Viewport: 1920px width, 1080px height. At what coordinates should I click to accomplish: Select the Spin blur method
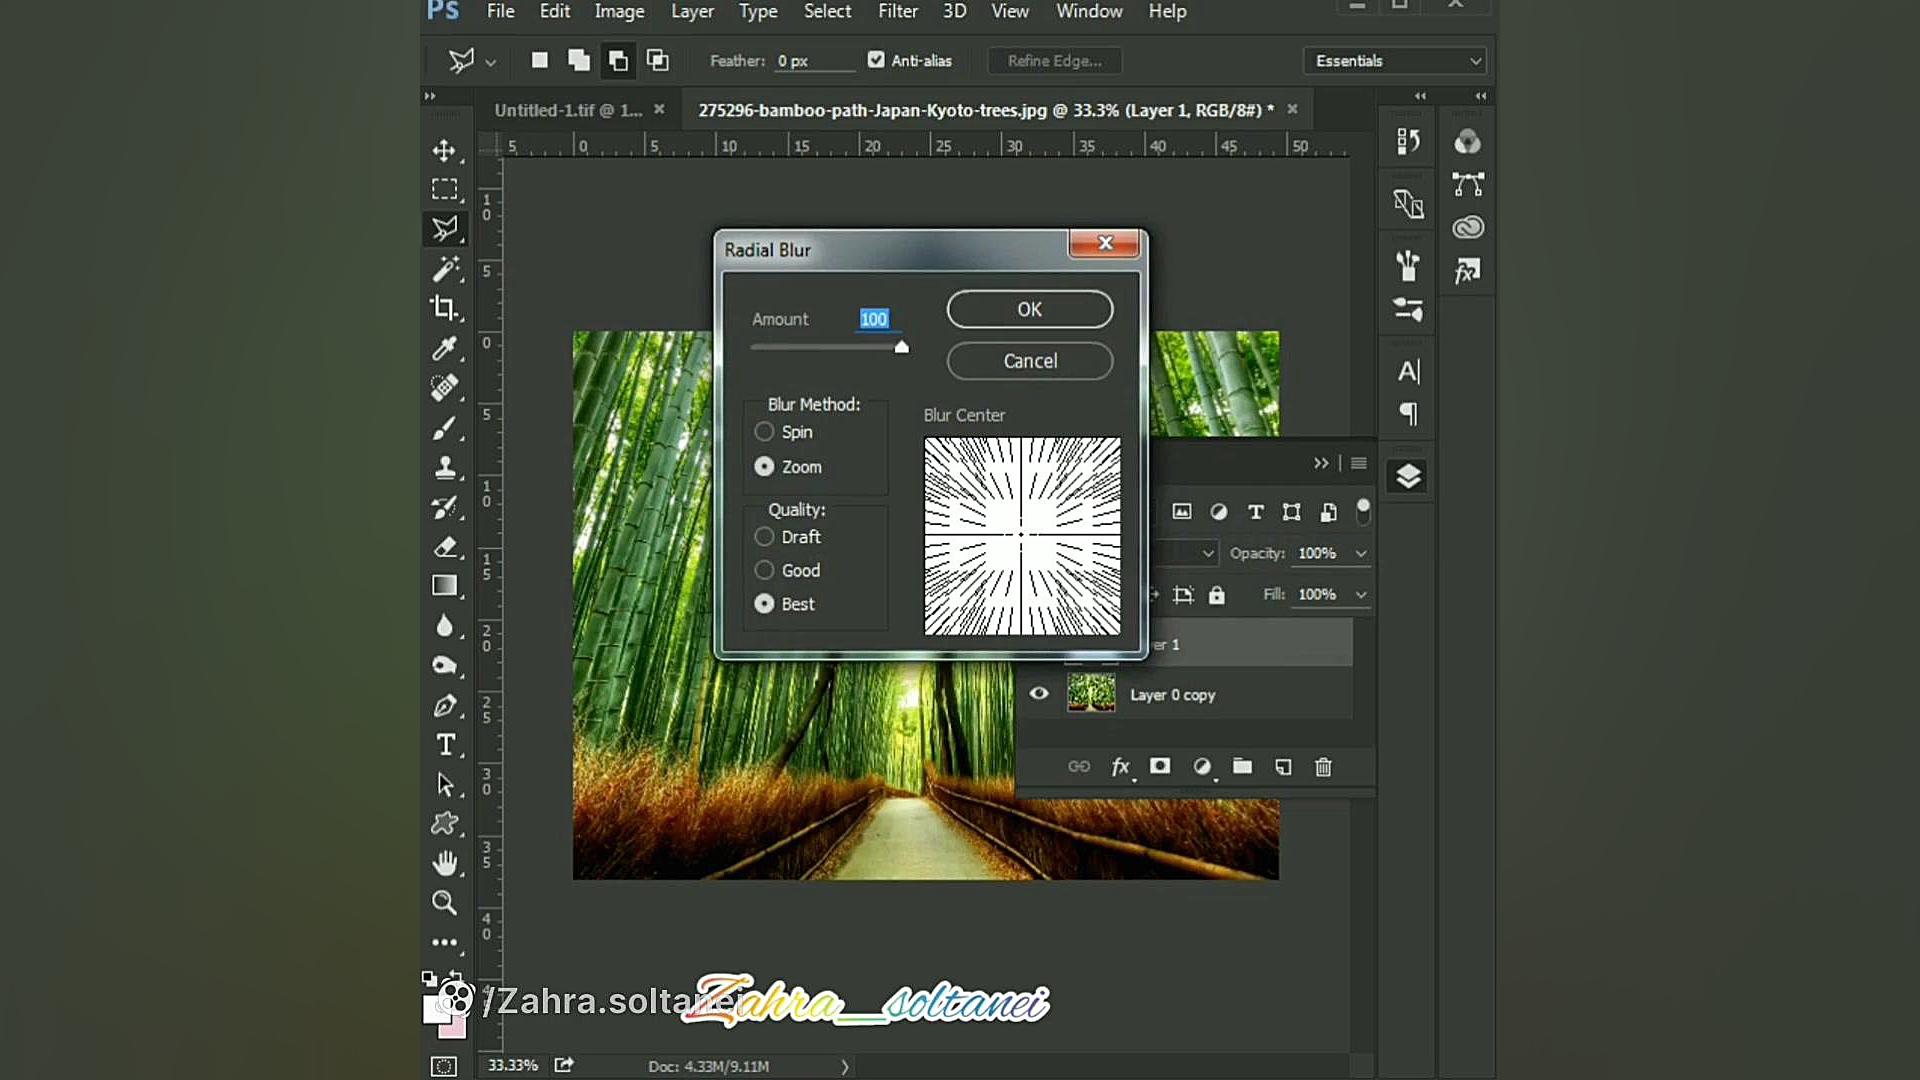pyautogui.click(x=764, y=432)
